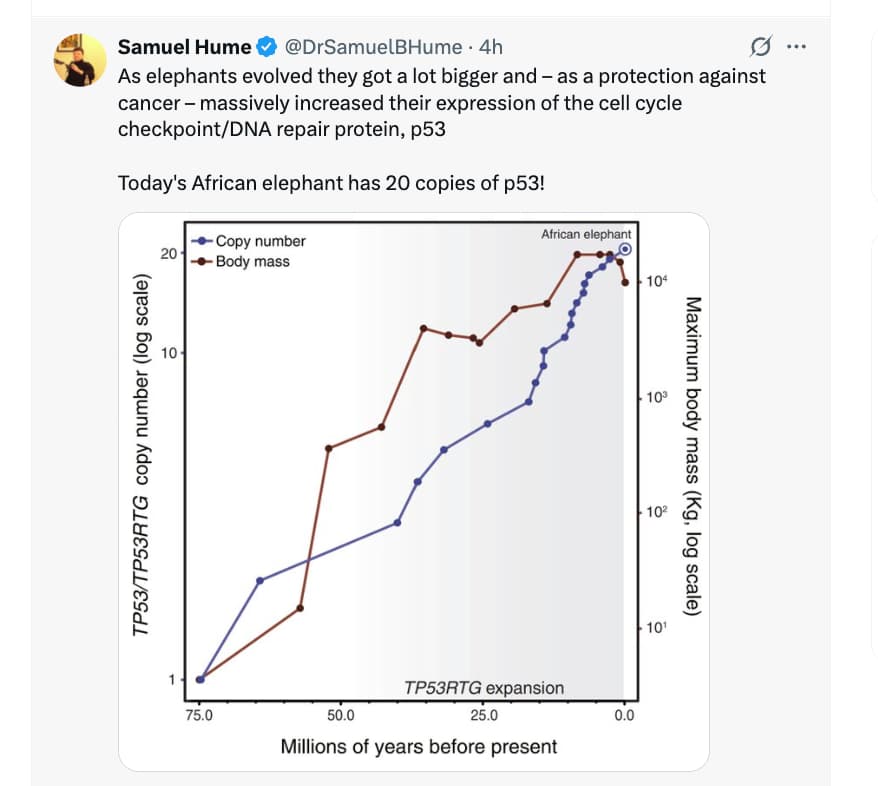Open the elephant p53 chart image
This screenshot has width=878, height=786.
415,490
